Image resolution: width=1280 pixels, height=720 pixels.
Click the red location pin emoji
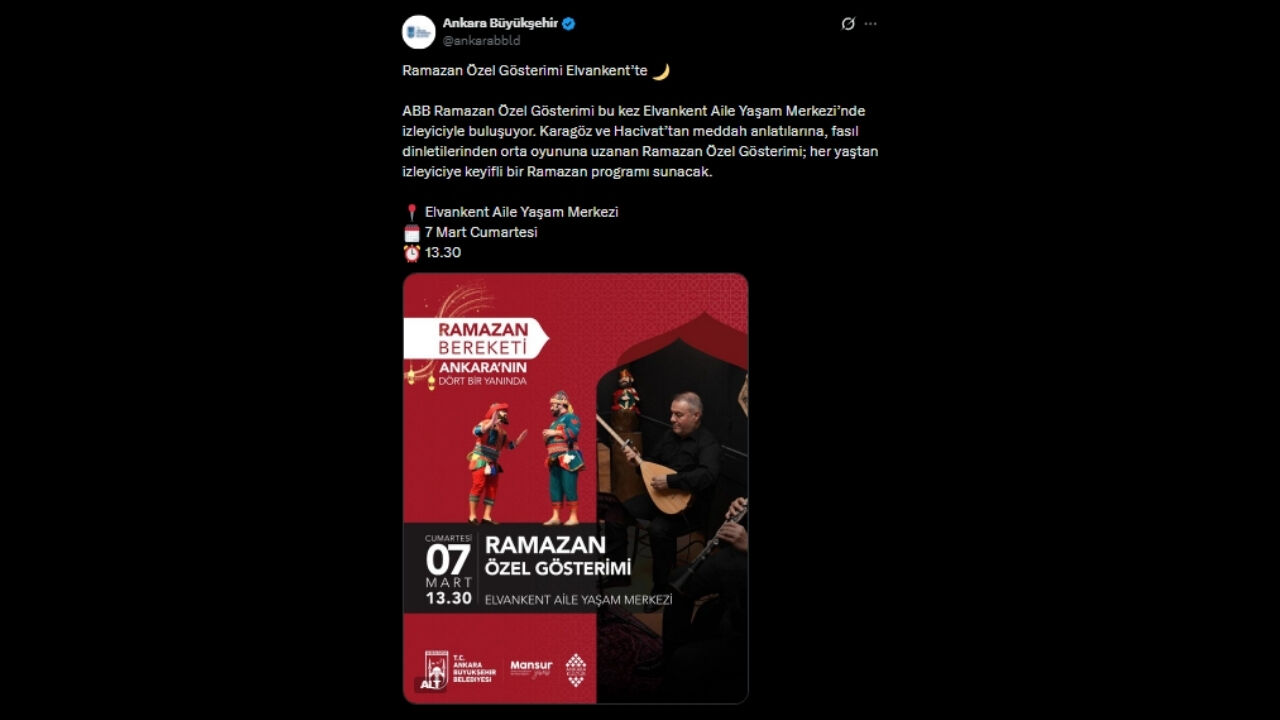(411, 212)
